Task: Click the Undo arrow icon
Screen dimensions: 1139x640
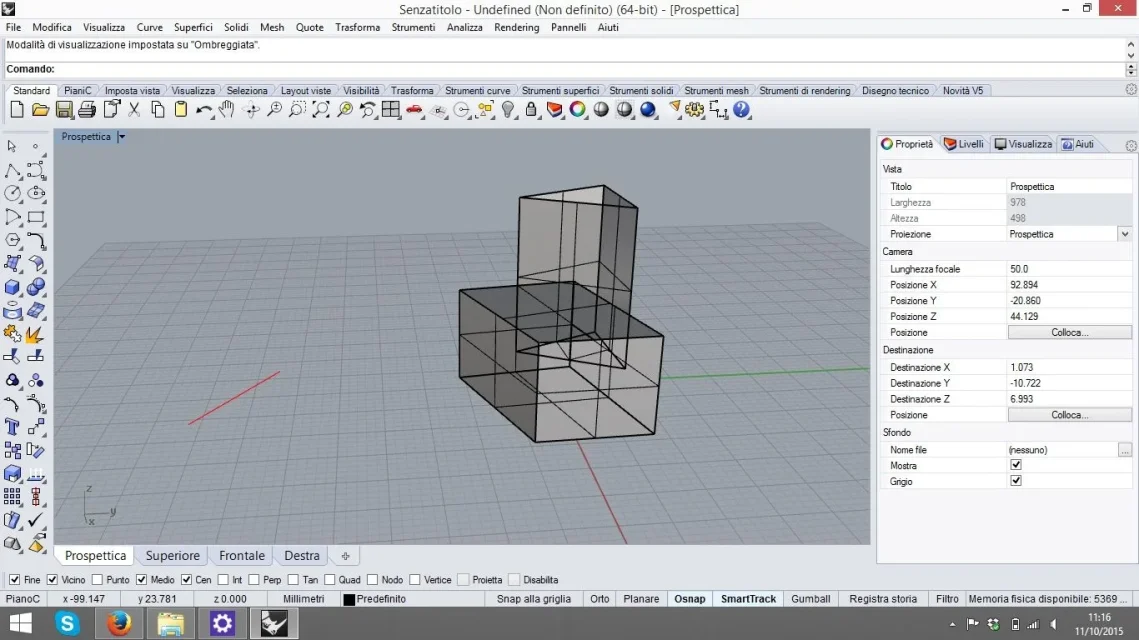Action: coord(204,110)
